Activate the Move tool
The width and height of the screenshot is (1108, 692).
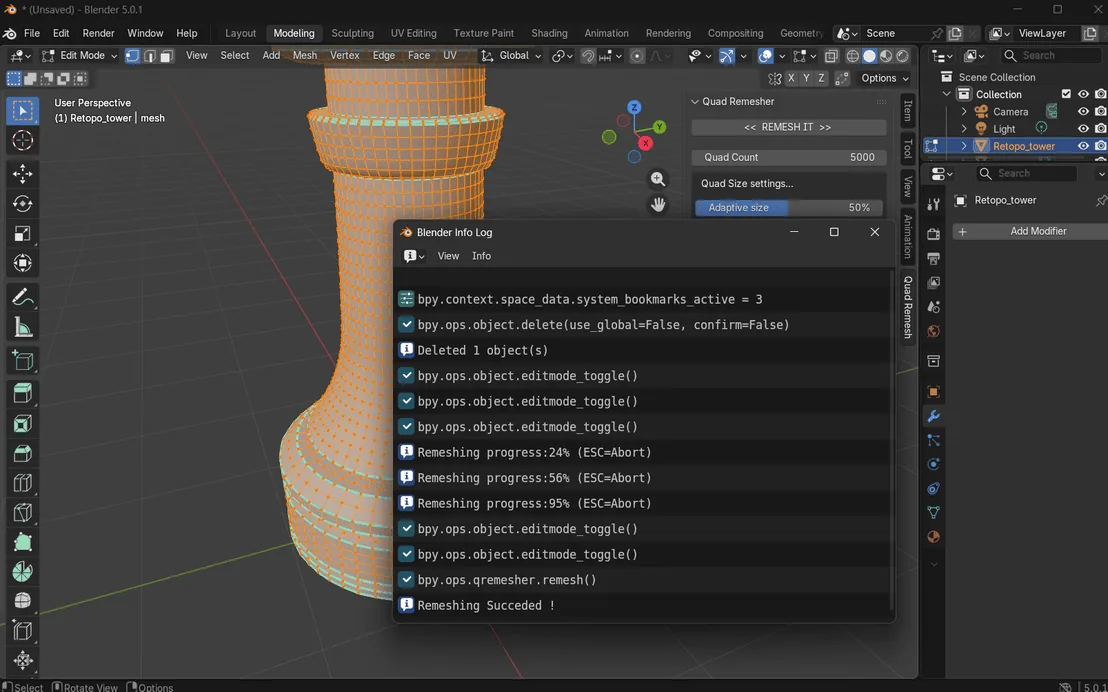click(x=23, y=174)
